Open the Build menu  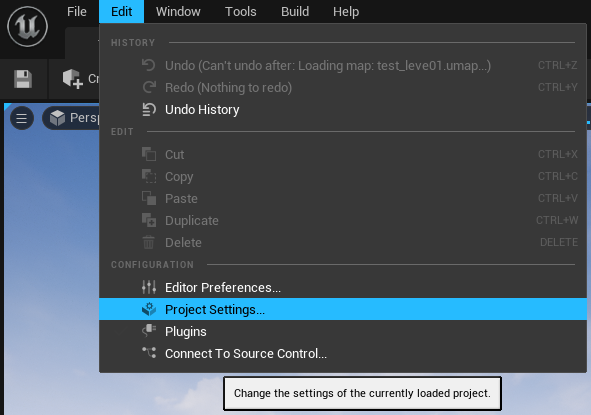click(295, 12)
